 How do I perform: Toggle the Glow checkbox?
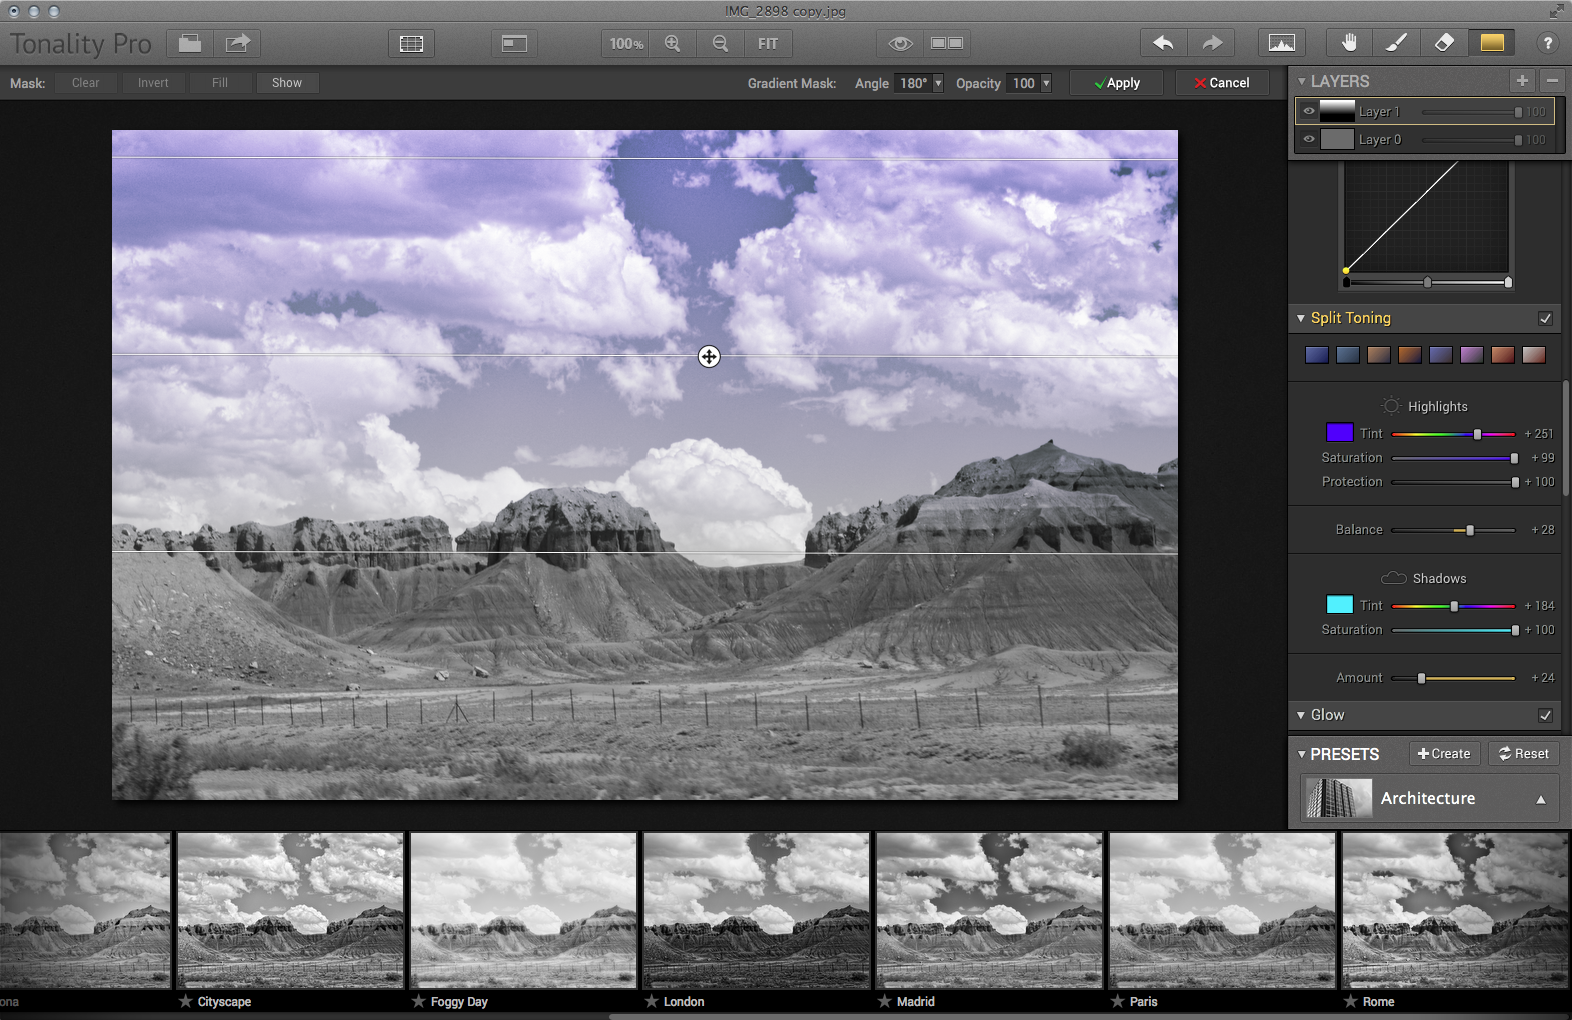pyautogui.click(x=1545, y=715)
